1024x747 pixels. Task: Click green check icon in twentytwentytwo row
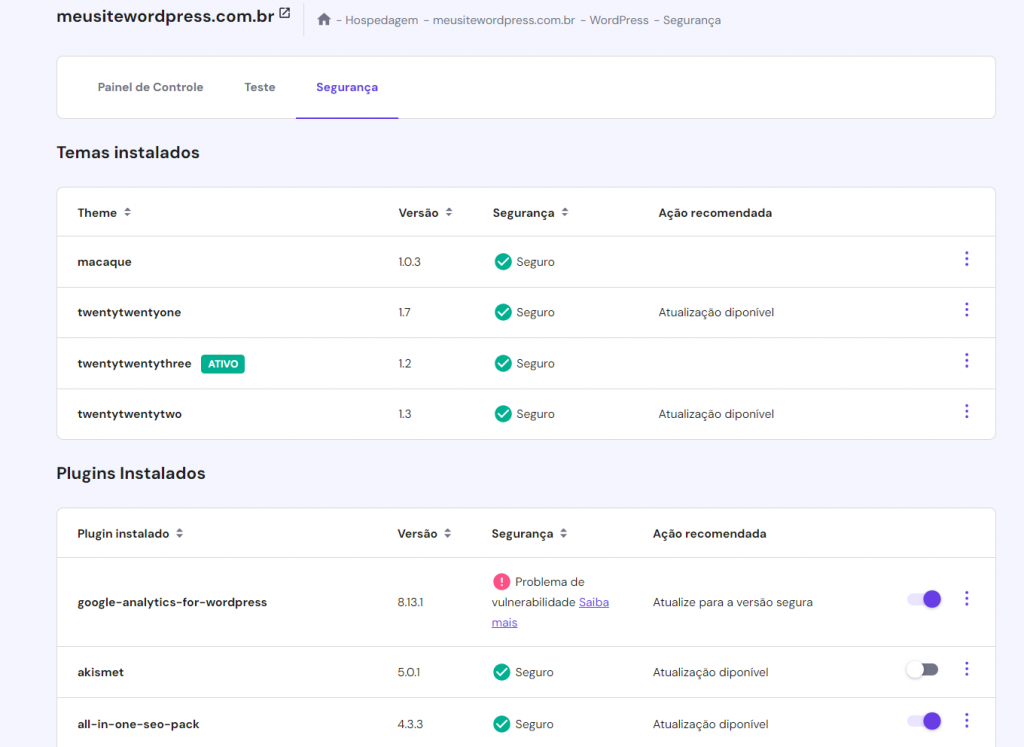click(503, 414)
